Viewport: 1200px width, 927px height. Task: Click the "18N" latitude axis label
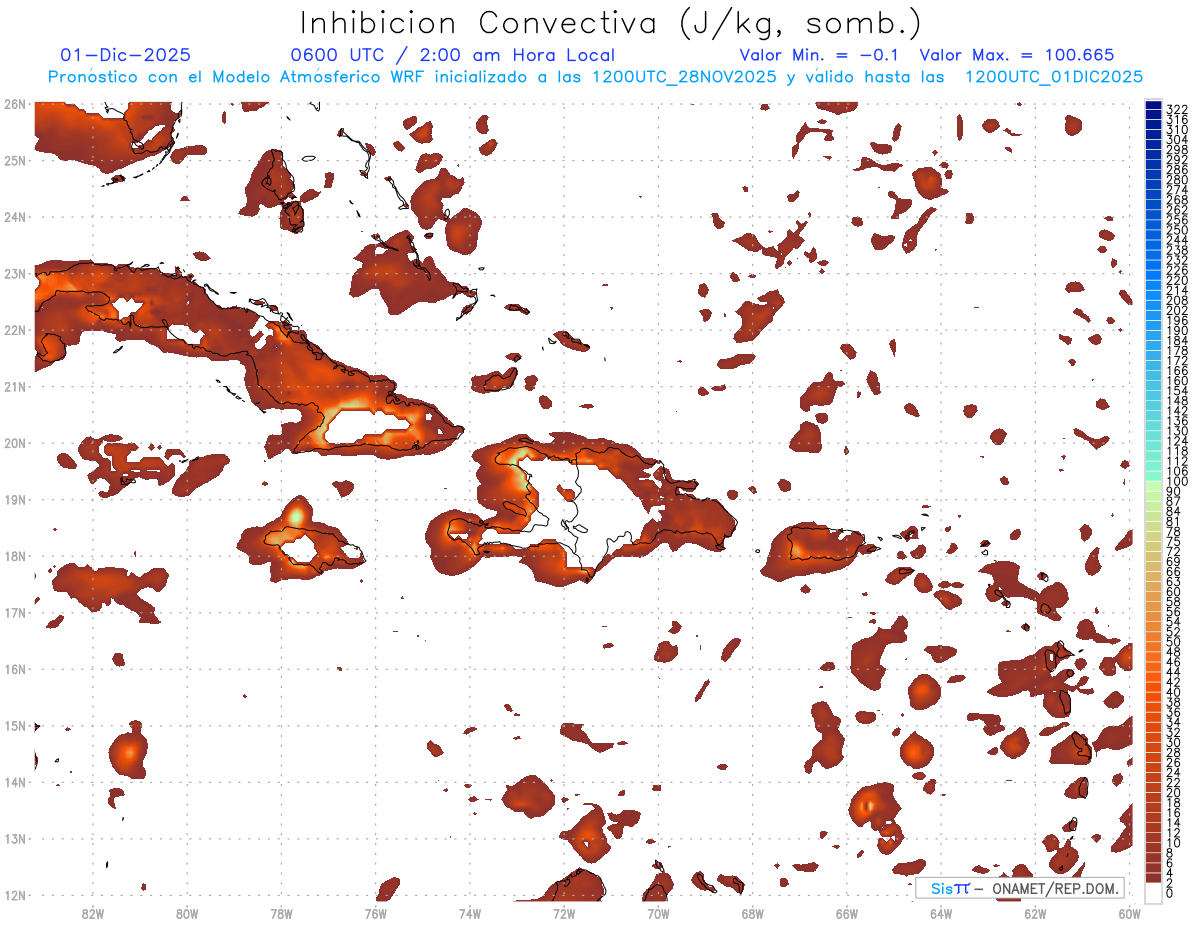click(x=14, y=556)
